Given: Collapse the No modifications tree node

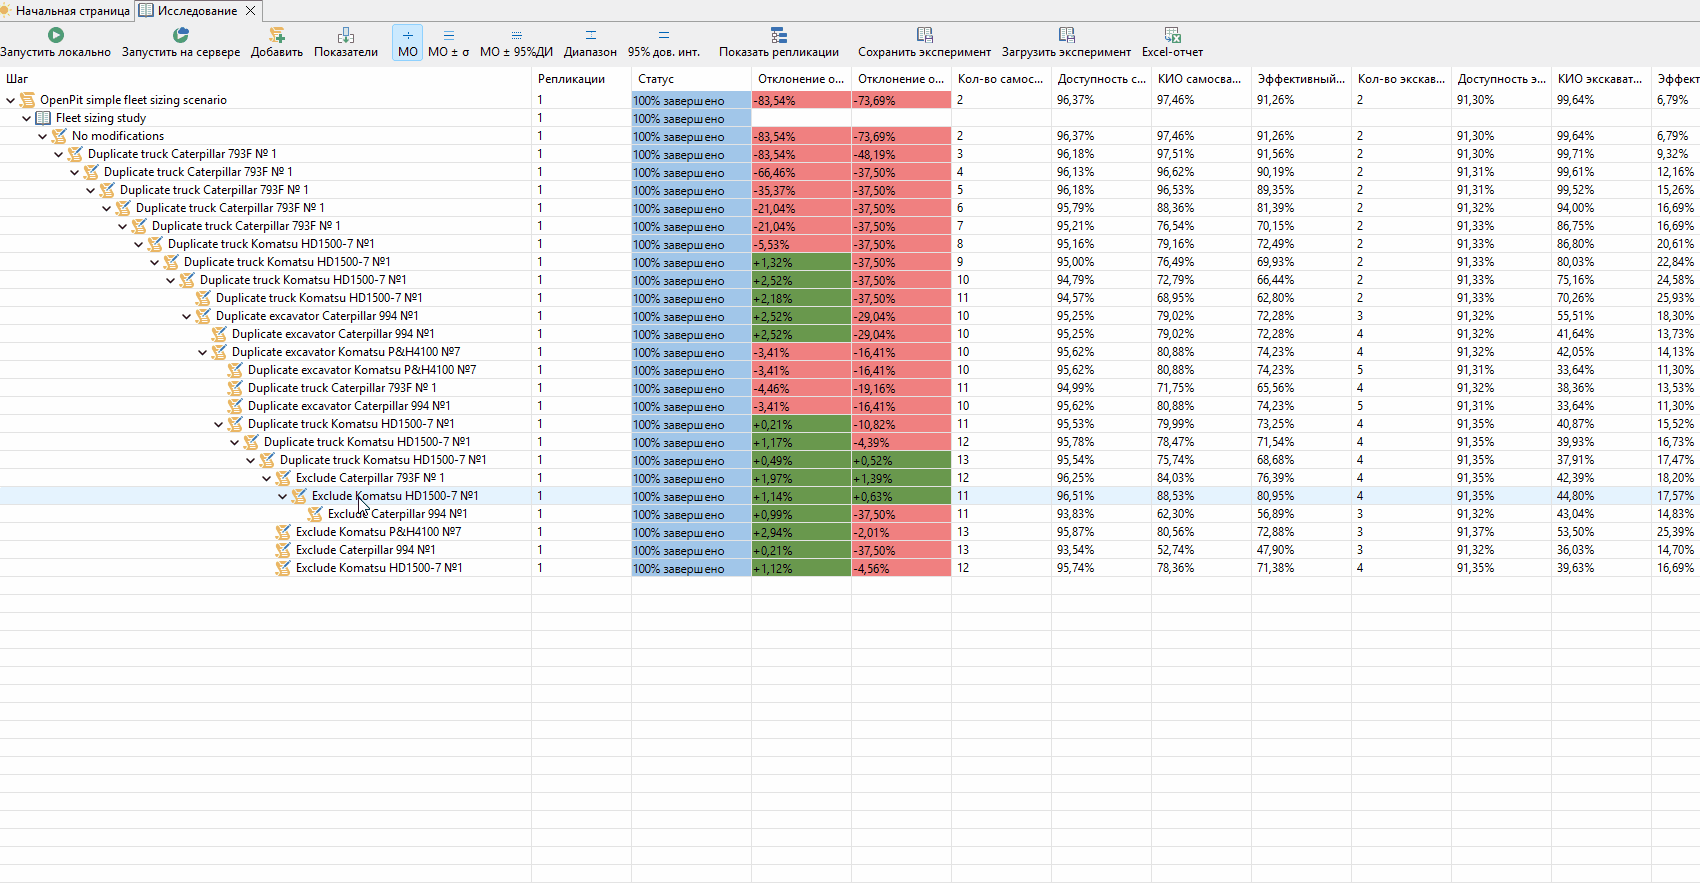Looking at the screenshot, I should coord(42,136).
